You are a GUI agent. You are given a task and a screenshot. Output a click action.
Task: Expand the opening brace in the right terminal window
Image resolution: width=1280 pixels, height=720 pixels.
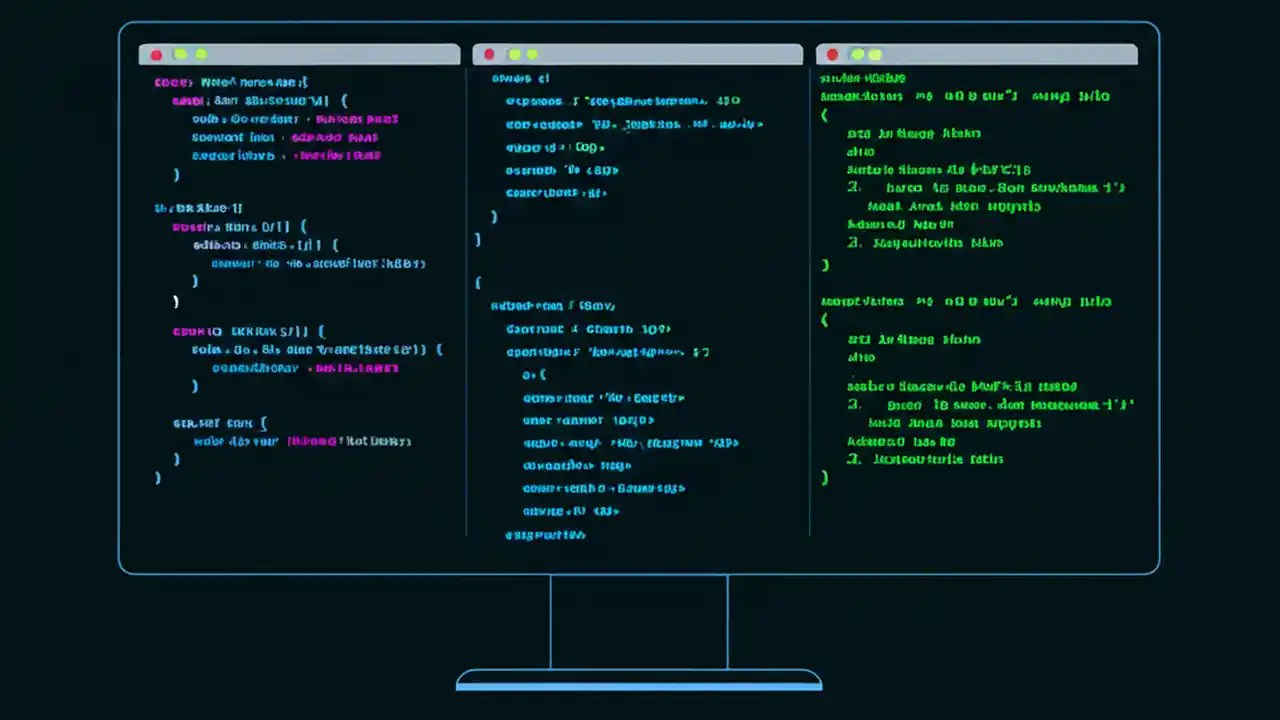[823, 114]
